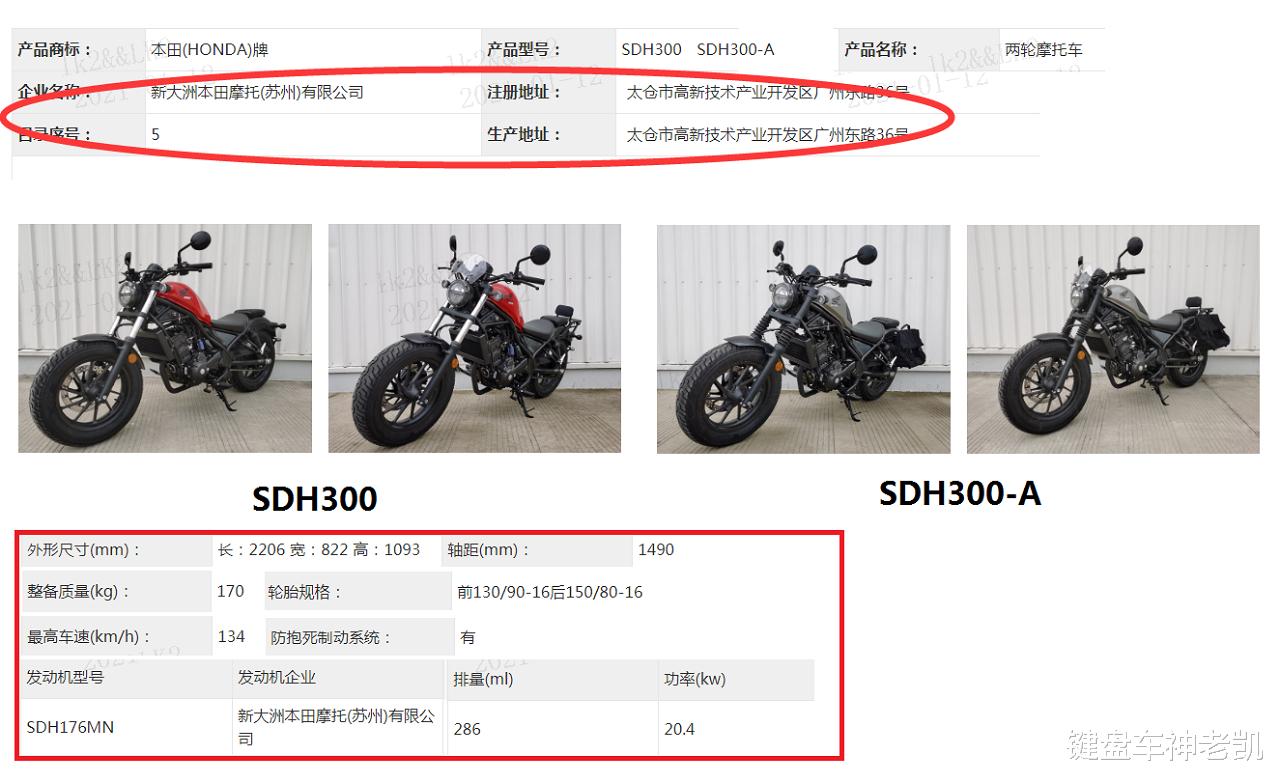Open the second red SDH300 photo with windshield
1280x783 pixels.
click(475, 338)
